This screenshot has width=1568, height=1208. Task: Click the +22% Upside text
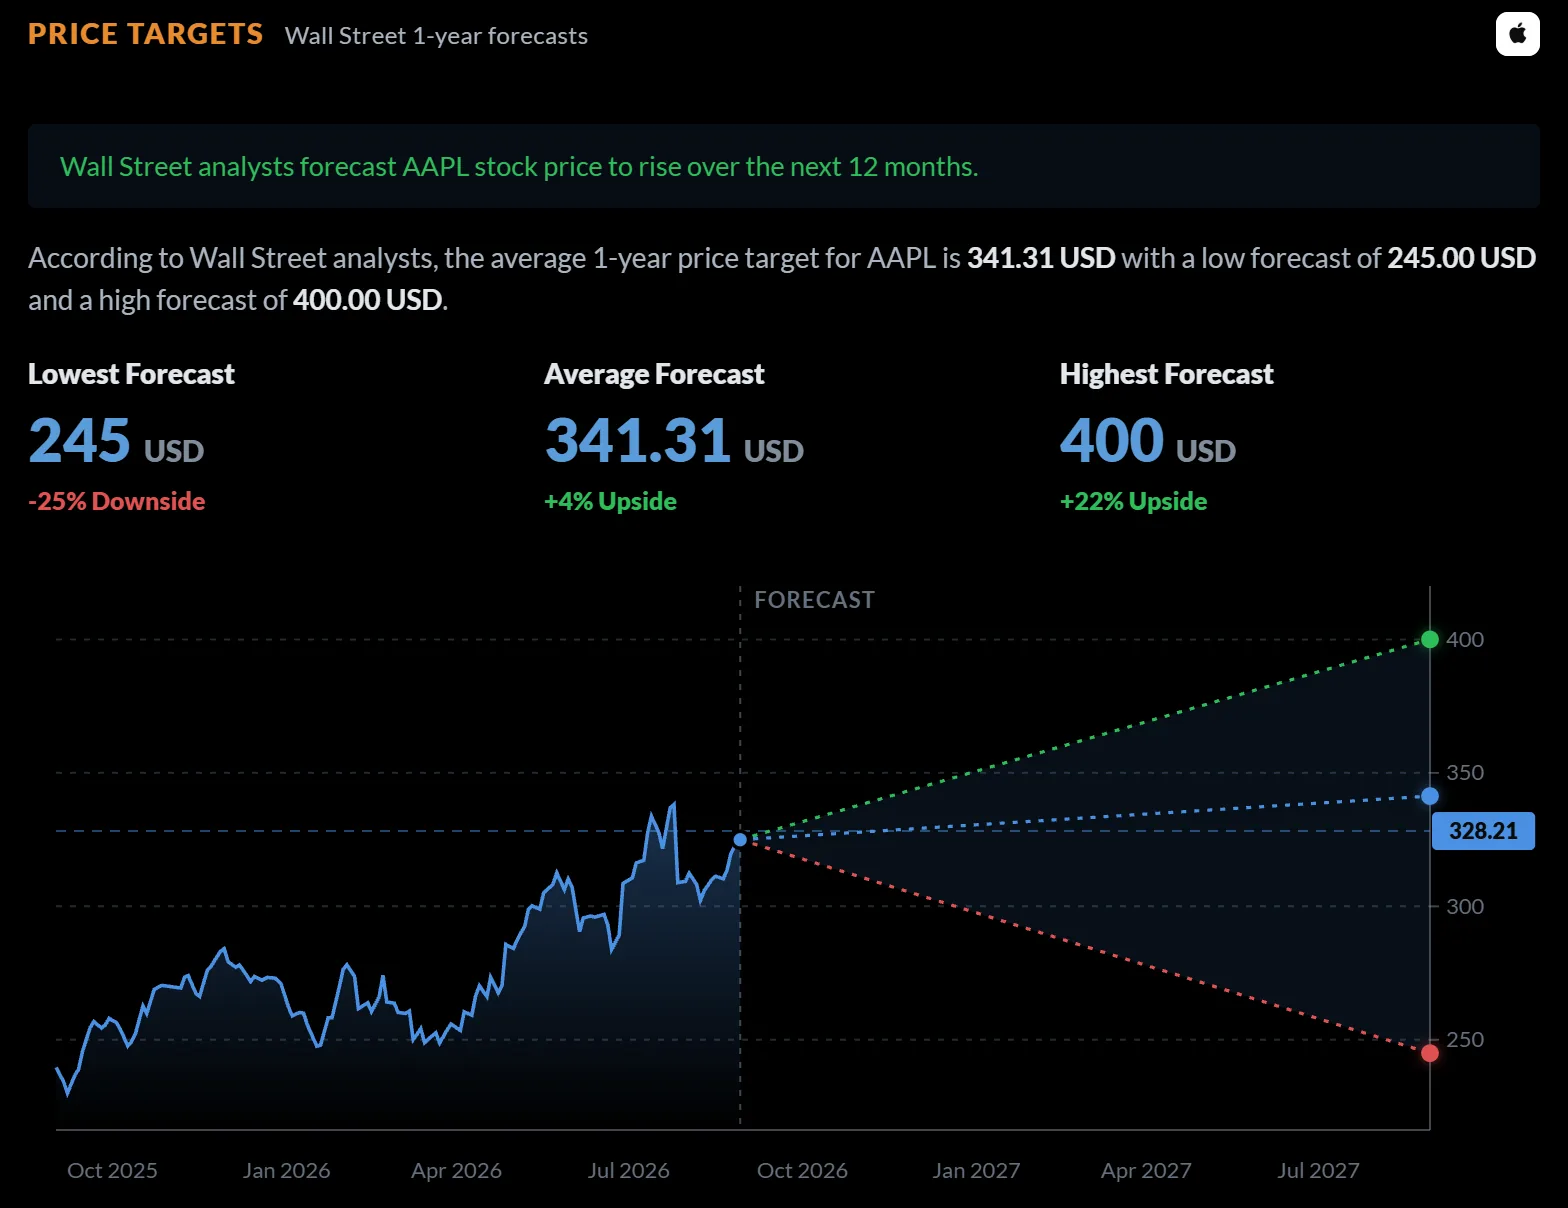1133,501
